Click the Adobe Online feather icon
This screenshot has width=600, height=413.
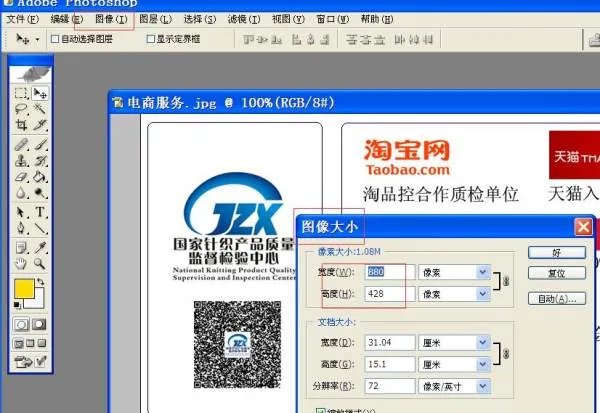[31, 73]
